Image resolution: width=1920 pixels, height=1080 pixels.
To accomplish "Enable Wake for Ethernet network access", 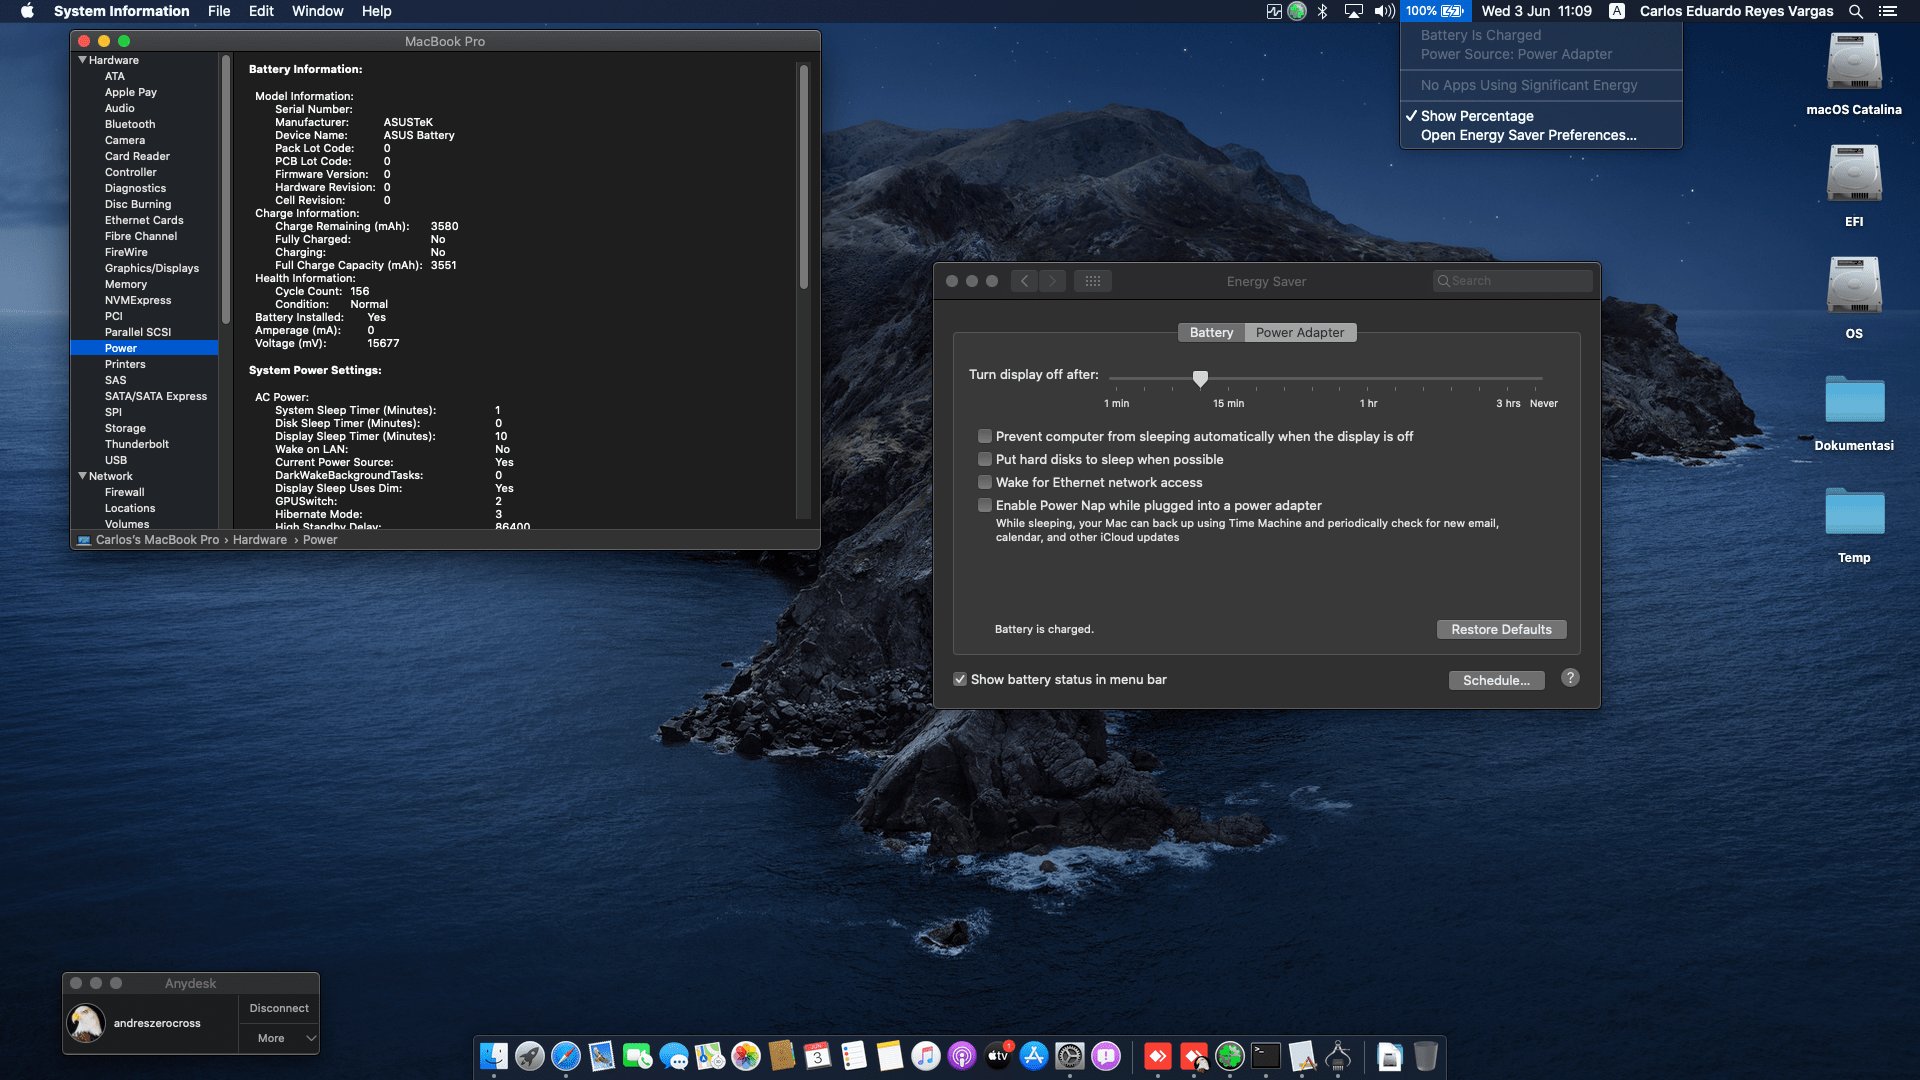I will 985,482.
